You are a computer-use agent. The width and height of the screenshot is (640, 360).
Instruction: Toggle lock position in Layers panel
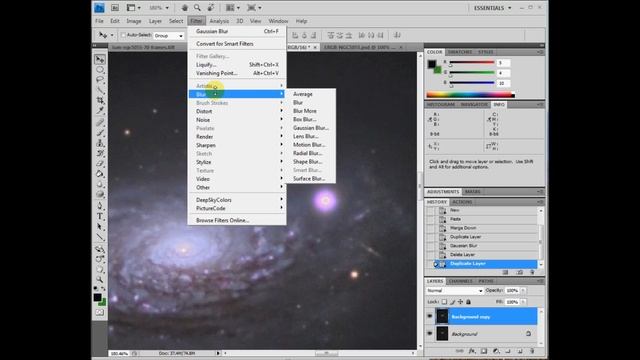point(460,302)
